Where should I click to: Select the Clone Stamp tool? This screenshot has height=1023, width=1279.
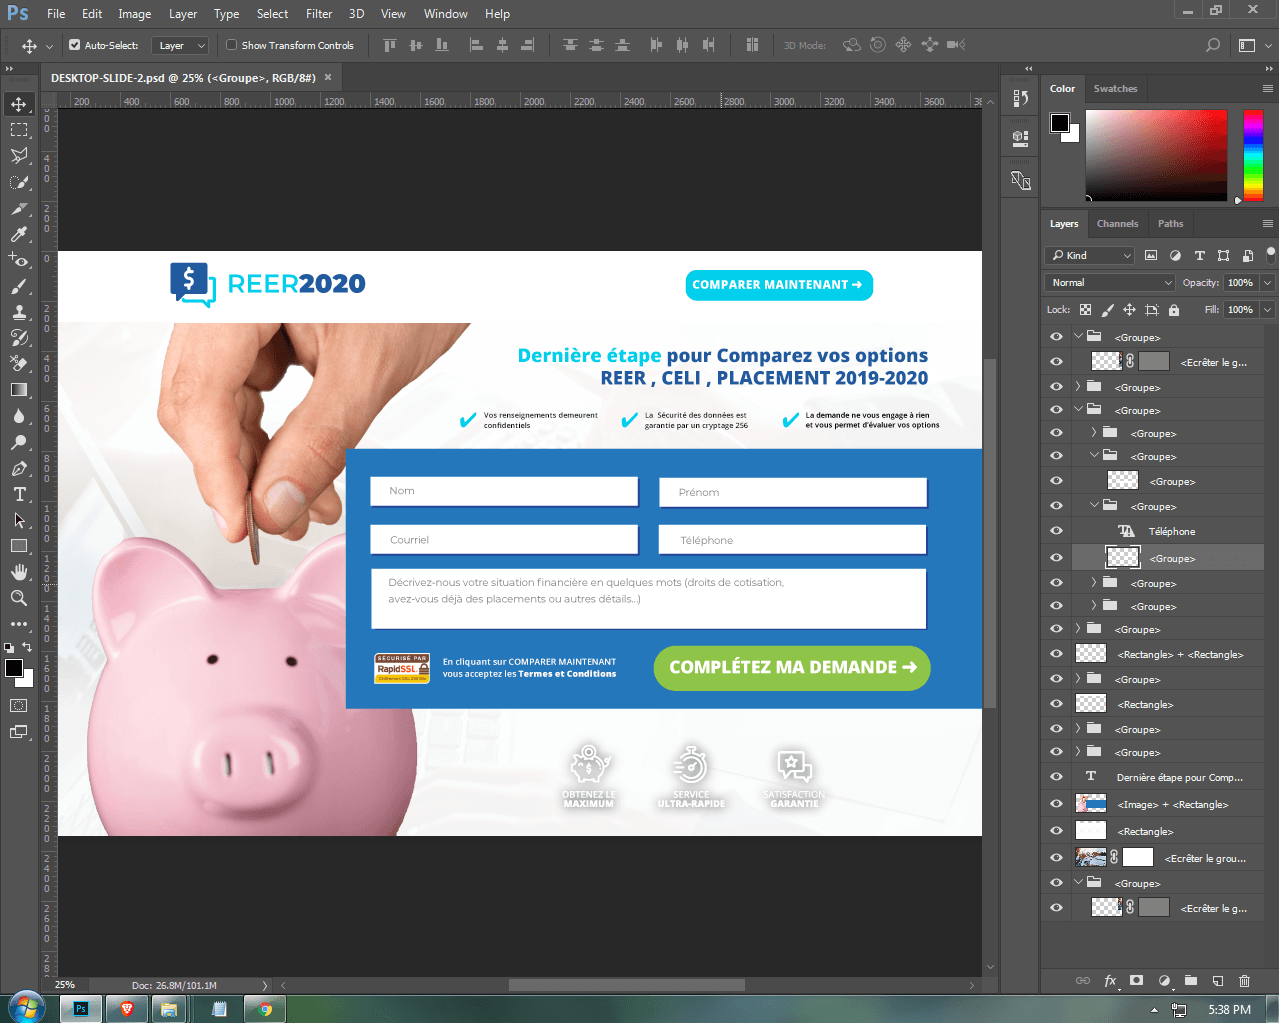pos(19,312)
